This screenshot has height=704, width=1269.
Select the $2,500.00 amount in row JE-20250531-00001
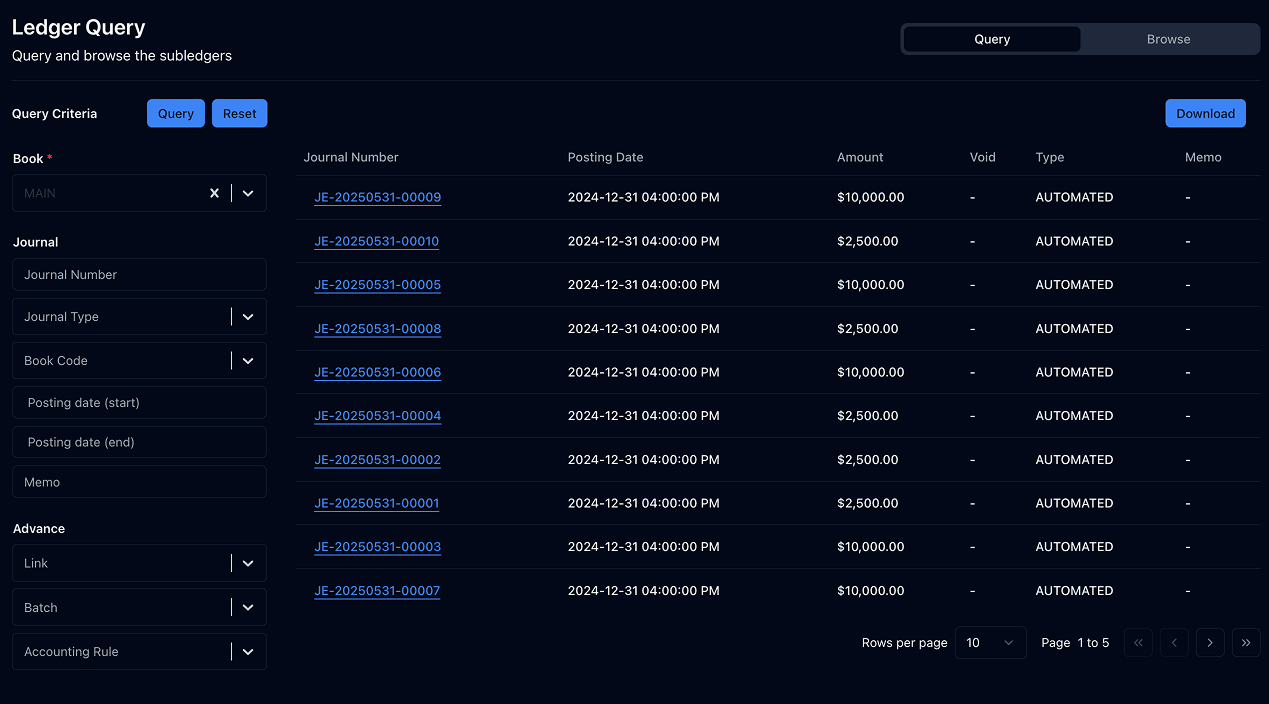click(868, 503)
